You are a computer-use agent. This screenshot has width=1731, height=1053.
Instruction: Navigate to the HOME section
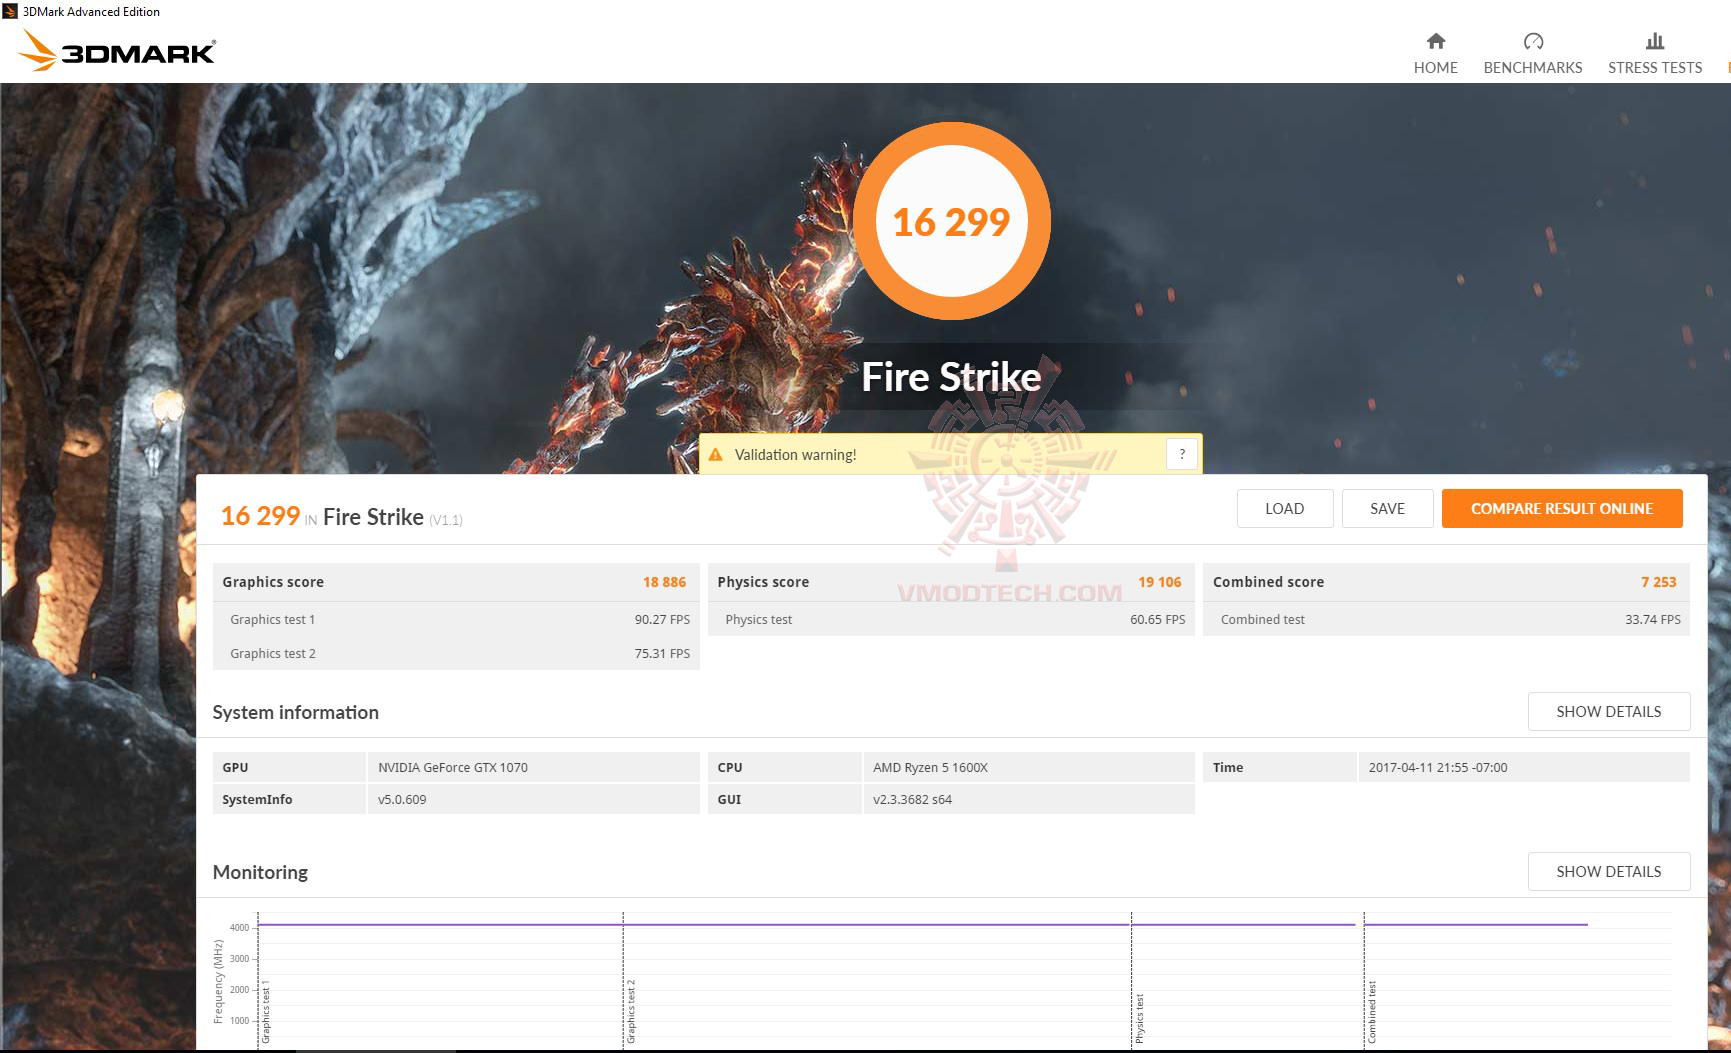pyautogui.click(x=1435, y=67)
